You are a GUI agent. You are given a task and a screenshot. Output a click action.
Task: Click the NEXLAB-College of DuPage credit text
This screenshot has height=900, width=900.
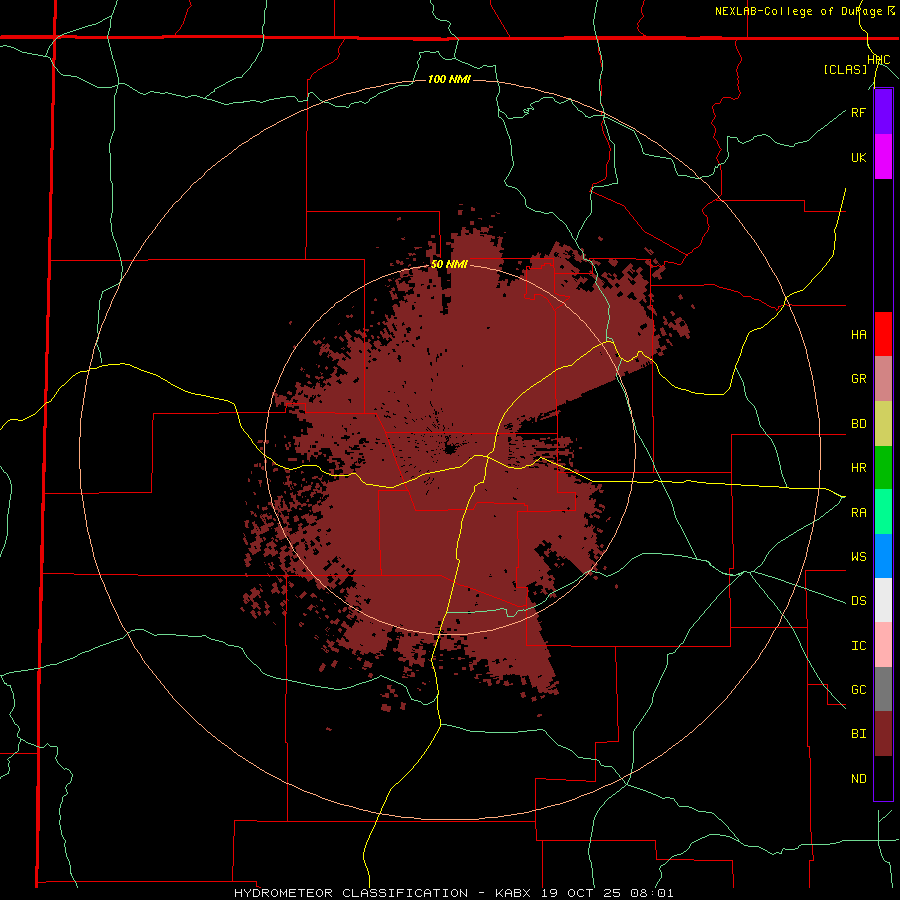click(x=798, y=11)
